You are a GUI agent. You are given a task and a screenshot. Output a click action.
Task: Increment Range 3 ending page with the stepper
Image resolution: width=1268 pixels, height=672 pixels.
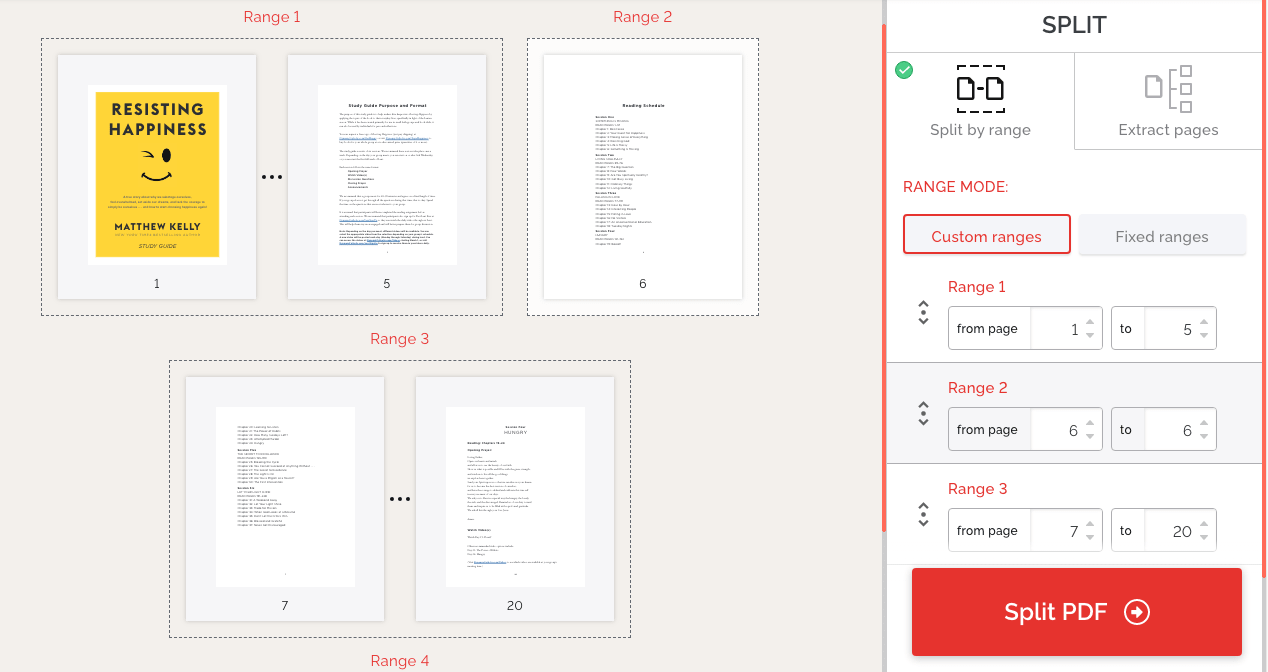pos(1206,523)
